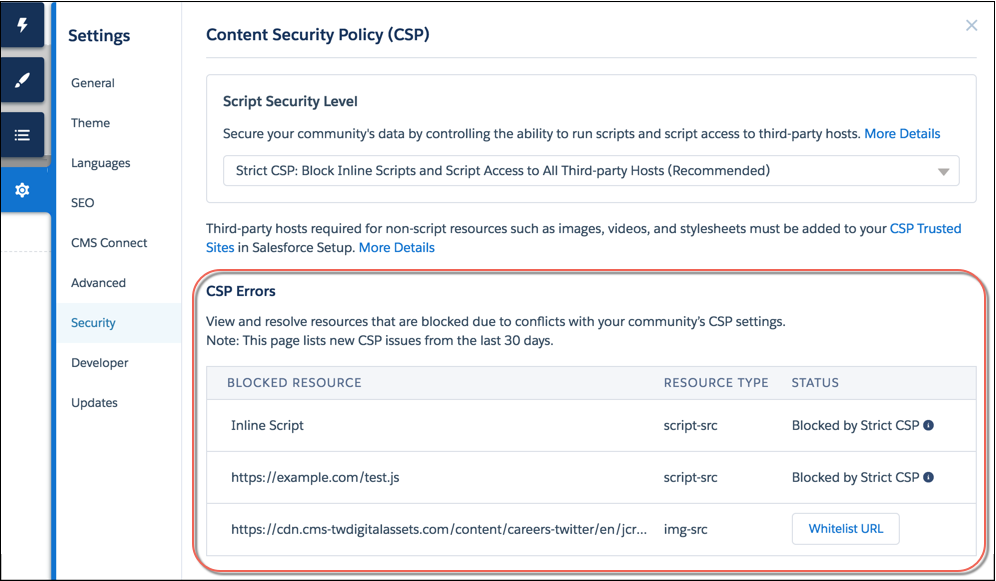The width and height of the screenshot is (996, 581).
Task: Open the CSP Trusted Sites link
Action: [x=926, y=228]
